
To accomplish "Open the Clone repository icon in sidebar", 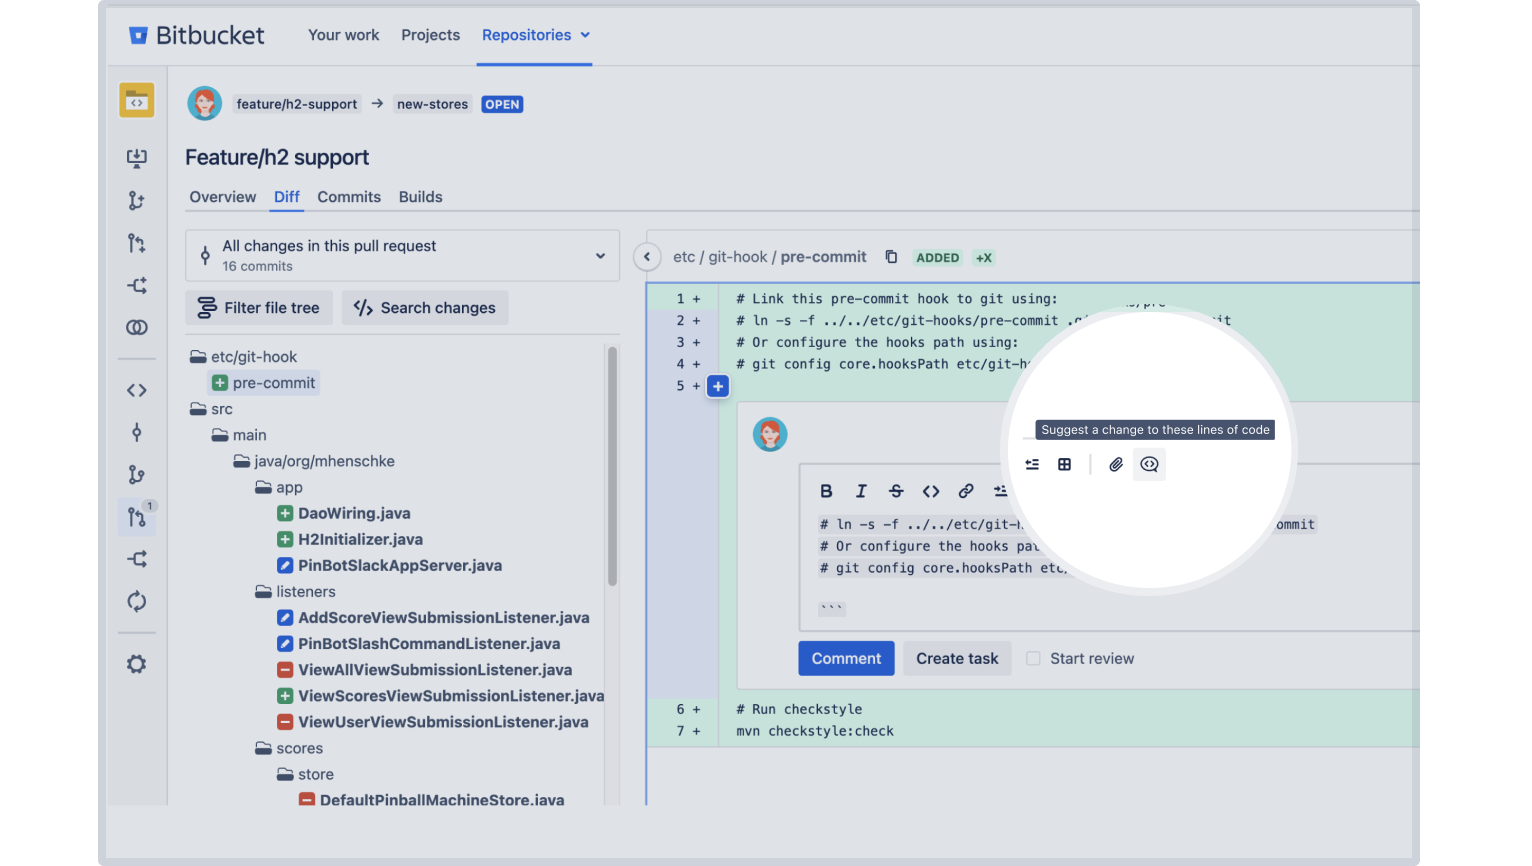I will (x=137, y=158).
